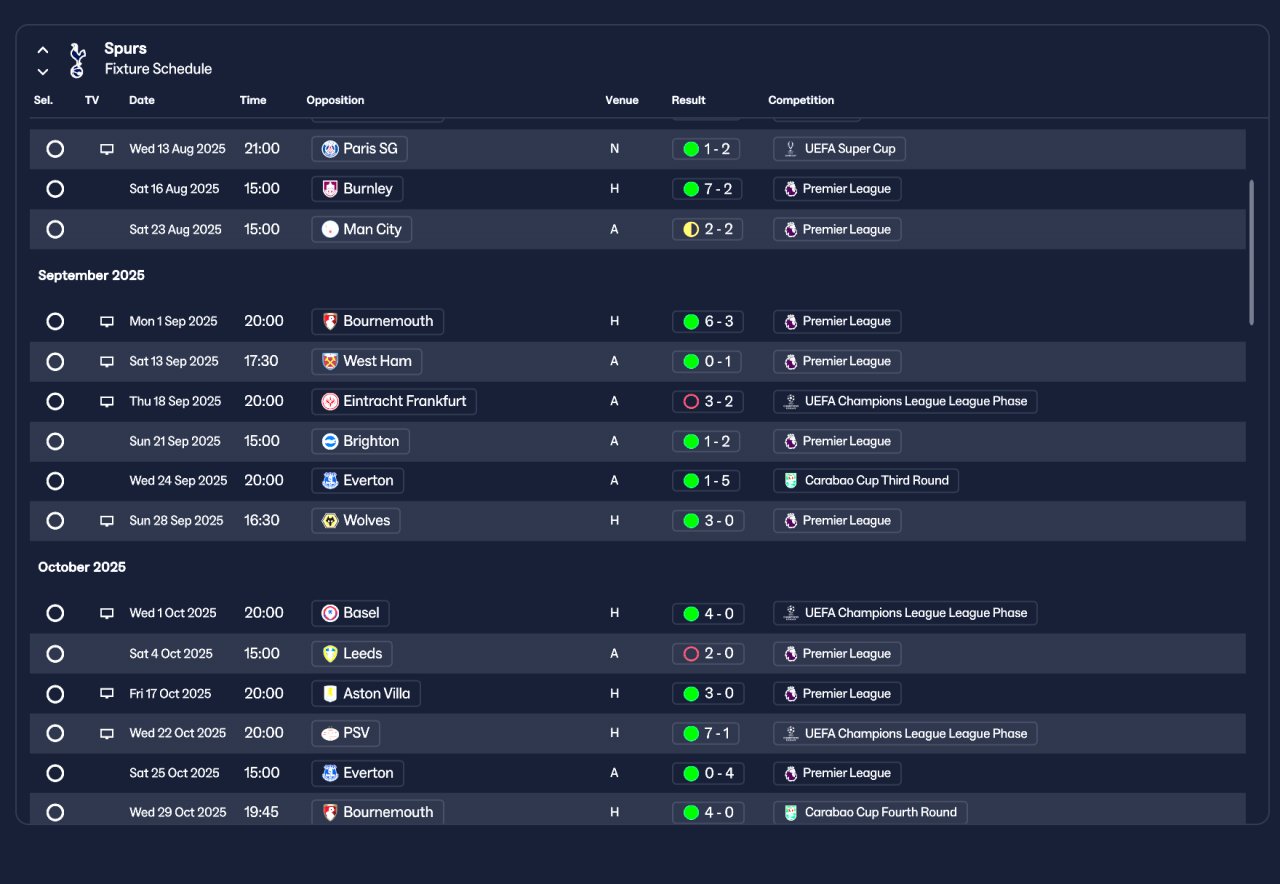Select the Leeds fixture radio button
1280x884 pixels.
(55, 653)
